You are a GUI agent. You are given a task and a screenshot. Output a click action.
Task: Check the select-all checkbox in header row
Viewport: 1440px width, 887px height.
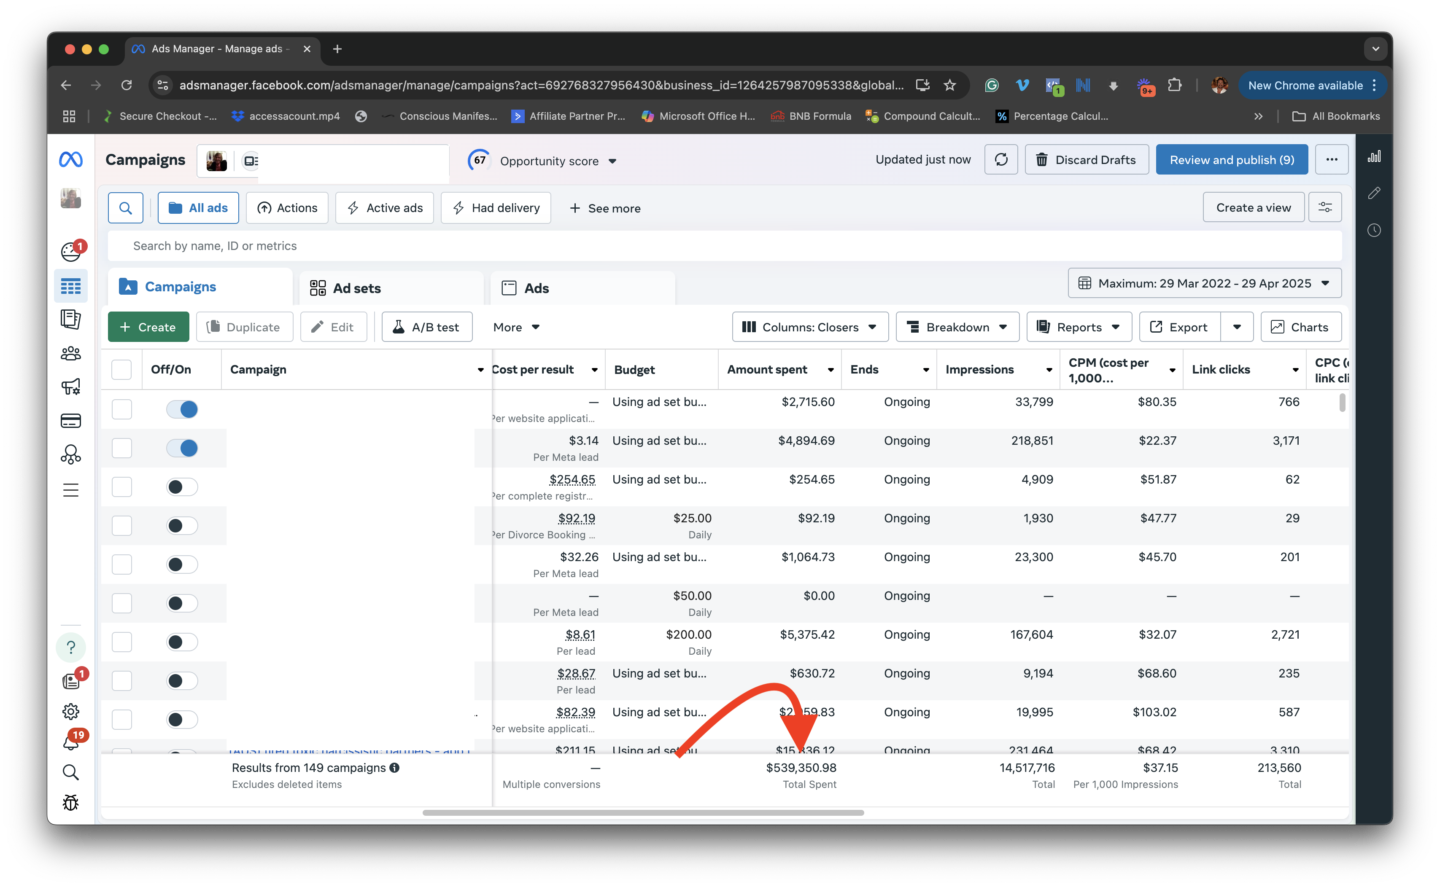point(122,370)
